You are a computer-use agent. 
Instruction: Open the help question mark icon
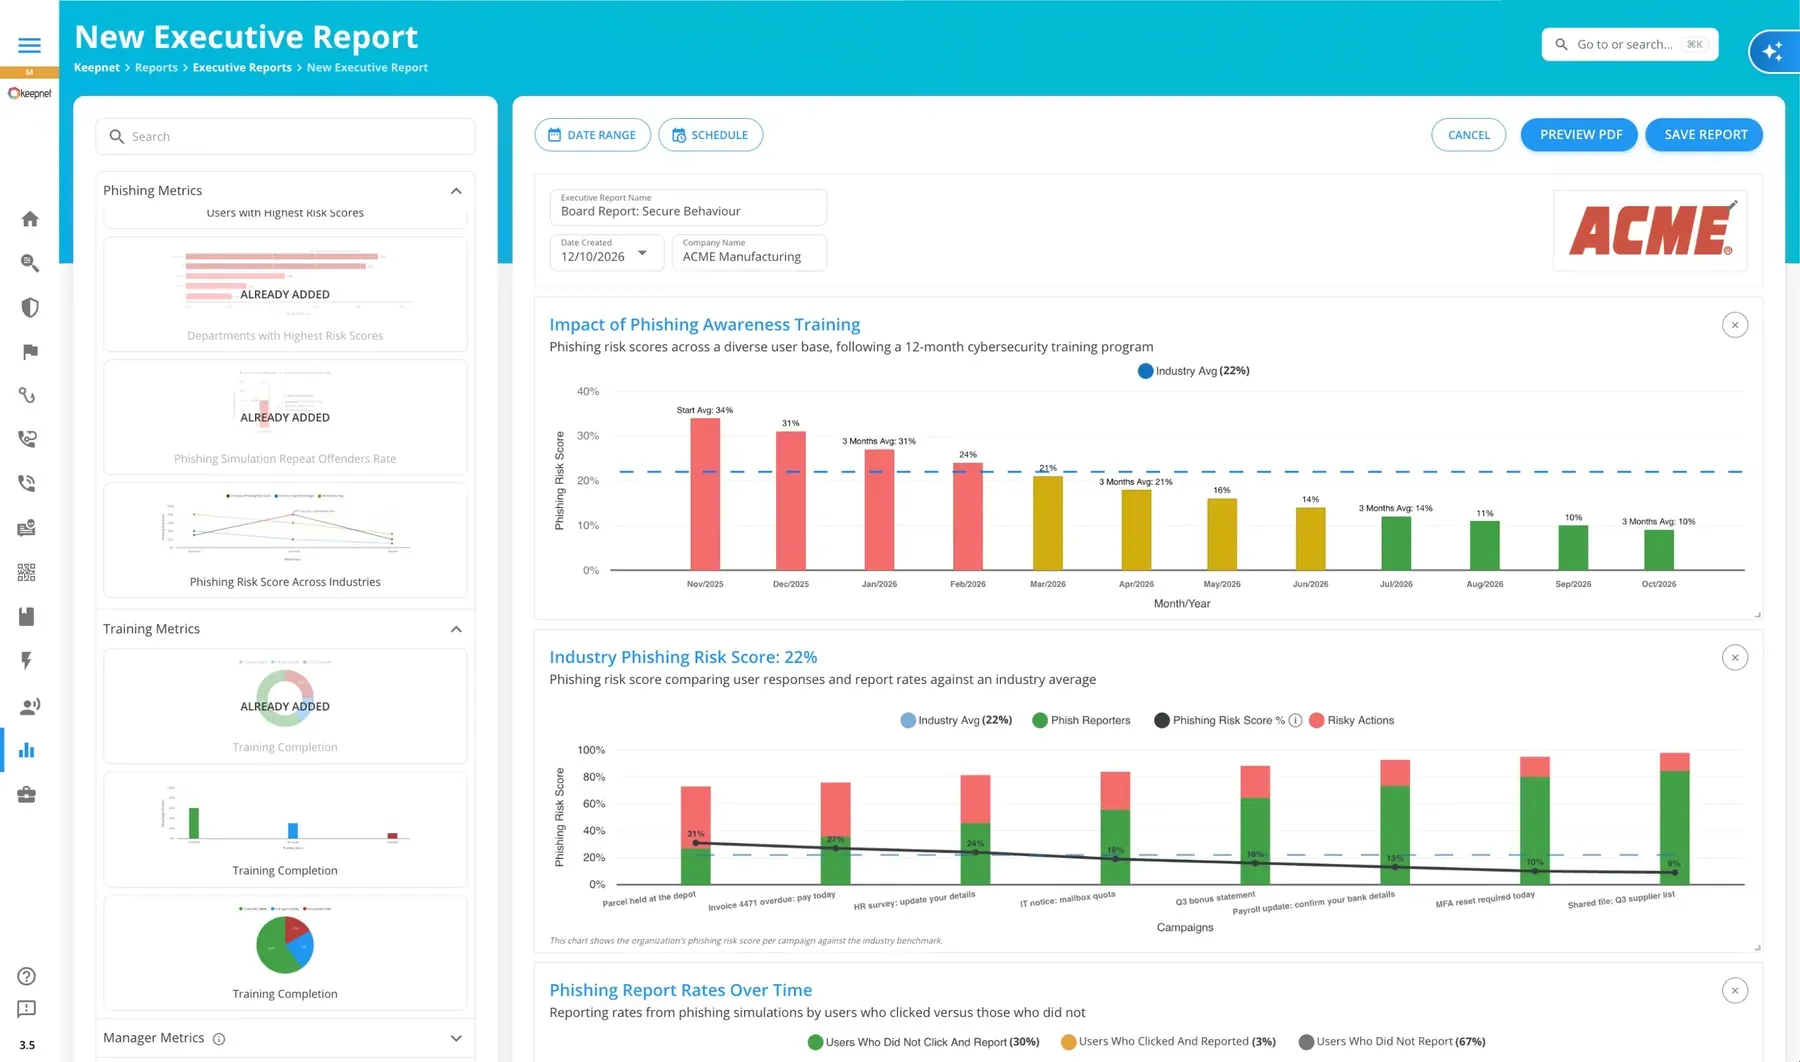click(x=27, y=976)
